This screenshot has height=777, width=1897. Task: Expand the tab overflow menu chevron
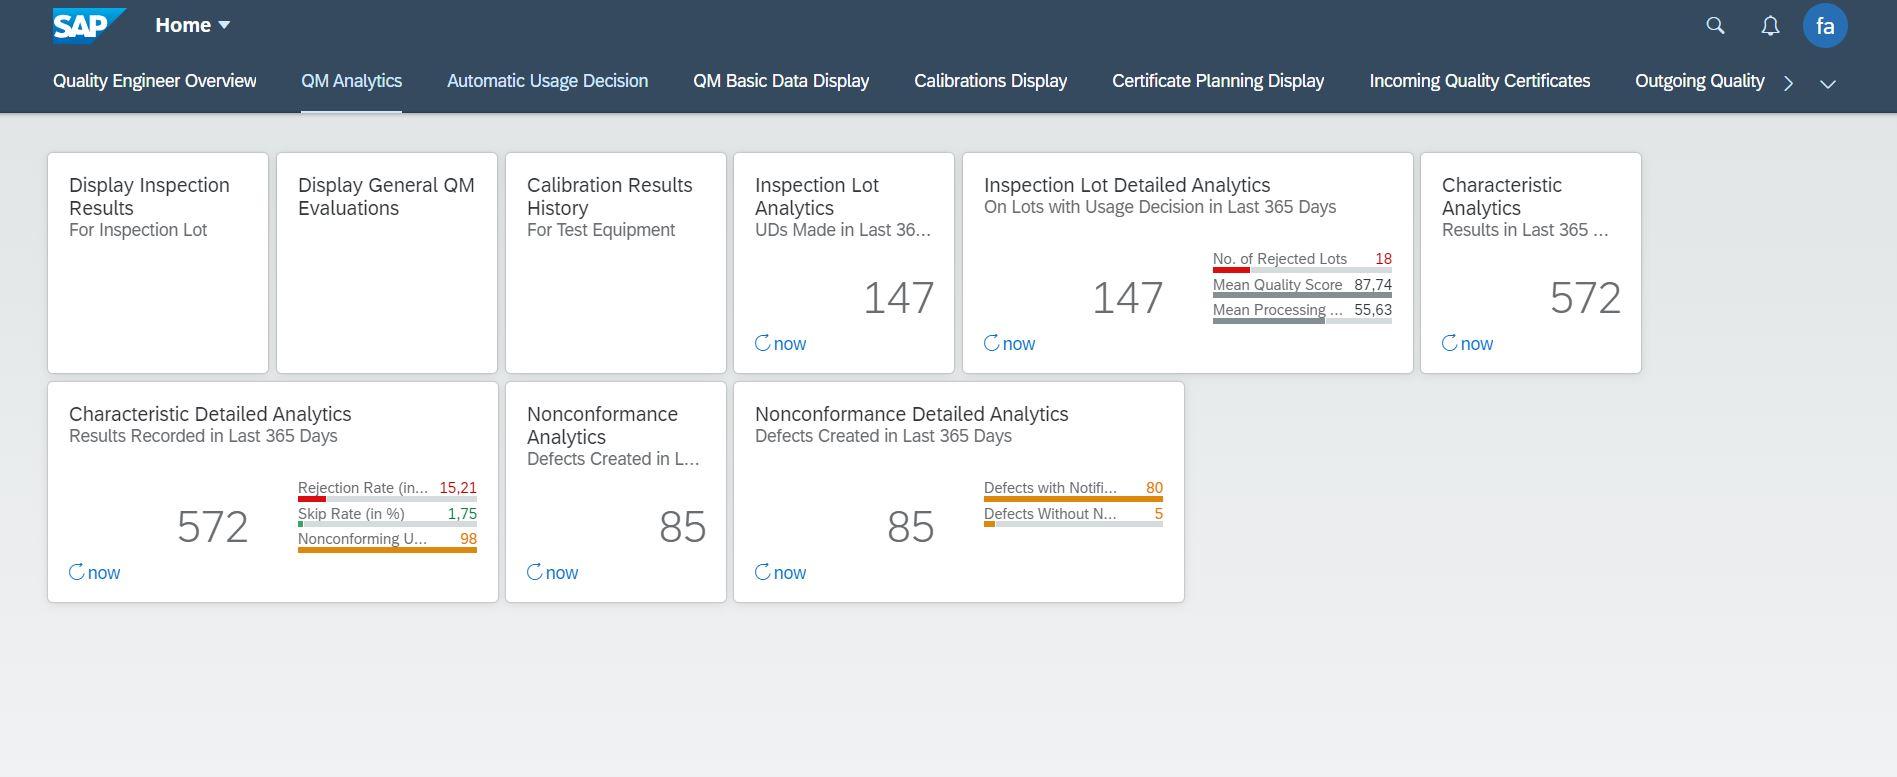pyautogui.click(x=1828, y=83)
